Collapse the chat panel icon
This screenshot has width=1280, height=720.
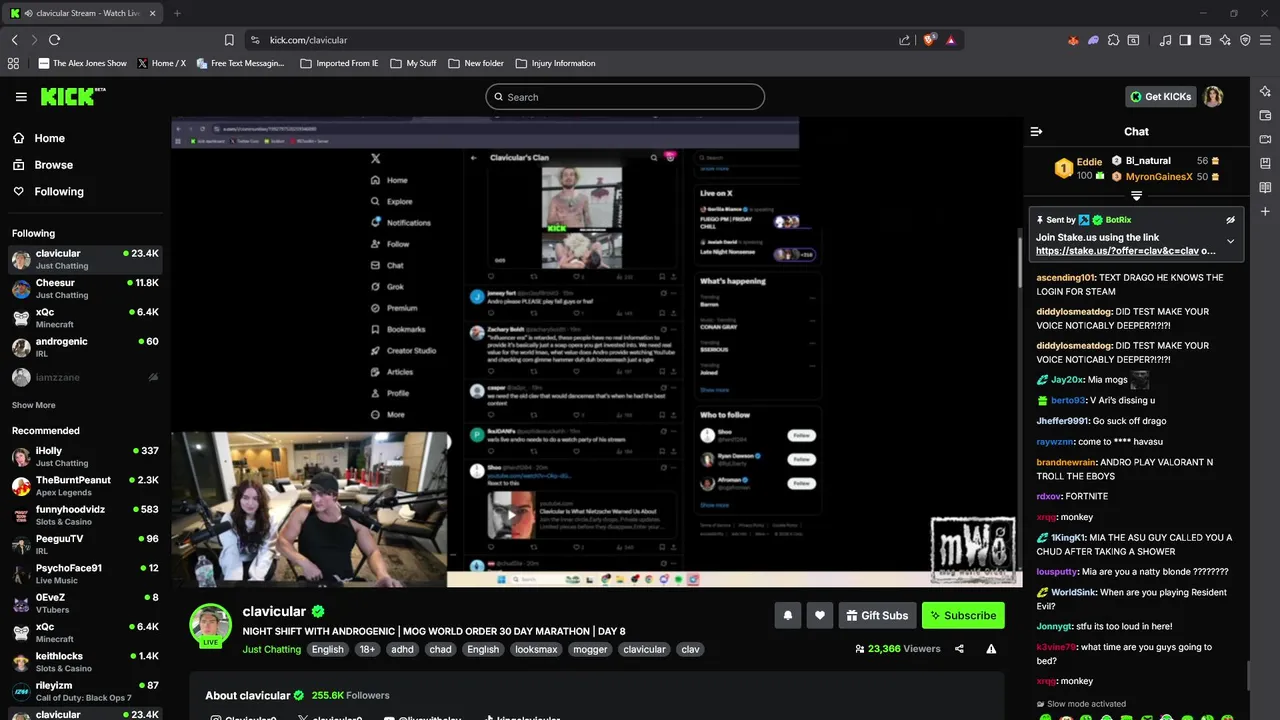[1036, 131]
